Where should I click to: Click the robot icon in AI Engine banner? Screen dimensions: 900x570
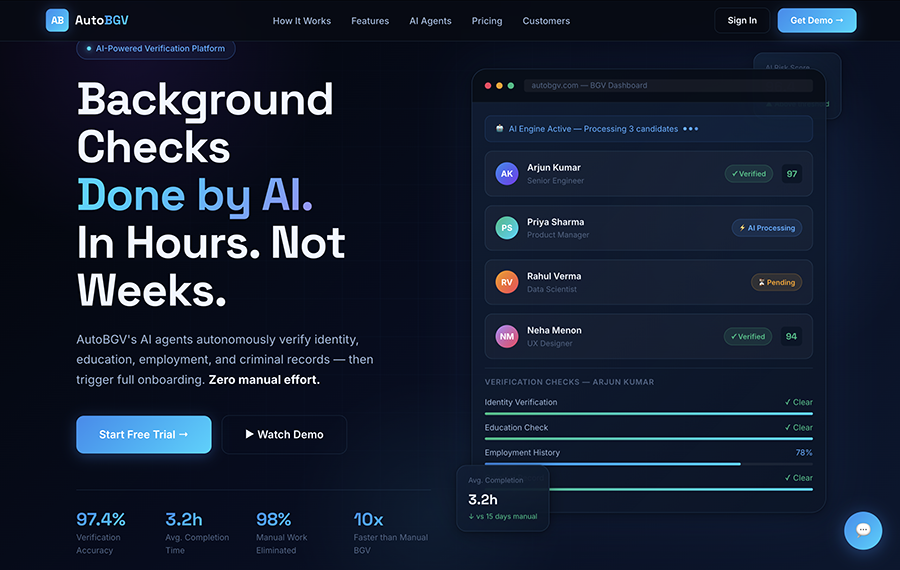coord(499,129)
